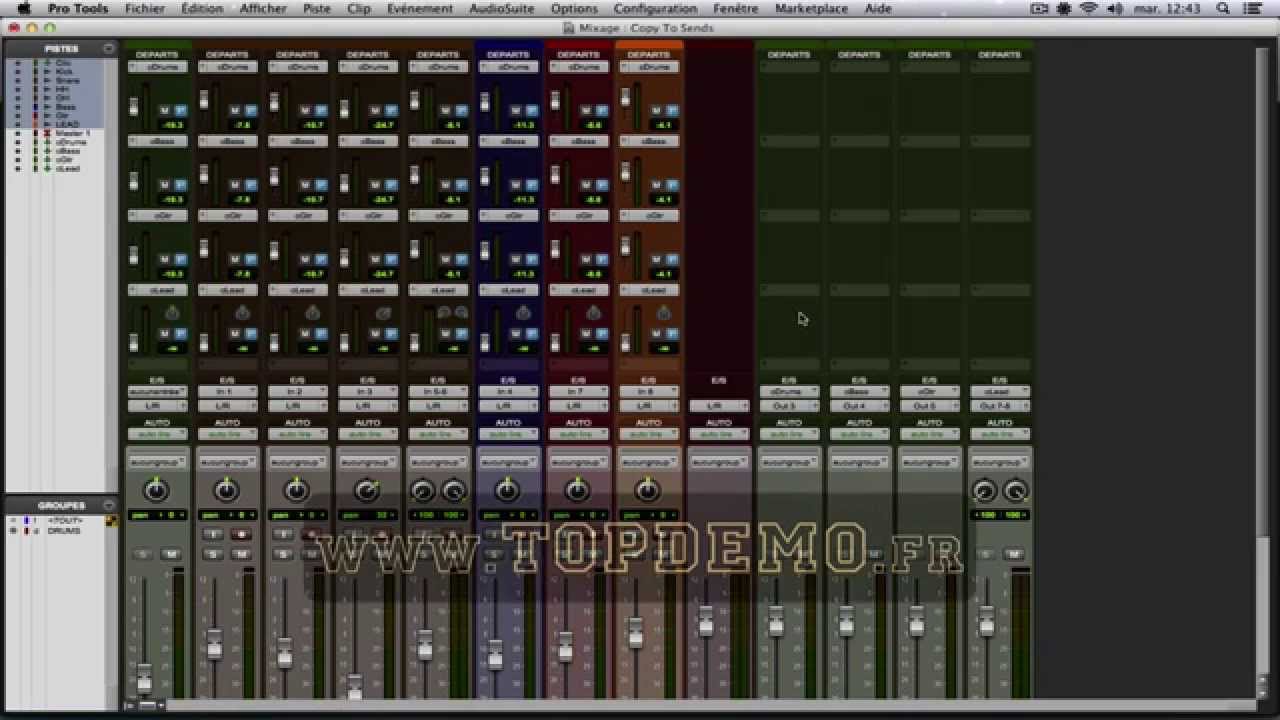Mute the dDrums send reading -24.7

375,110
